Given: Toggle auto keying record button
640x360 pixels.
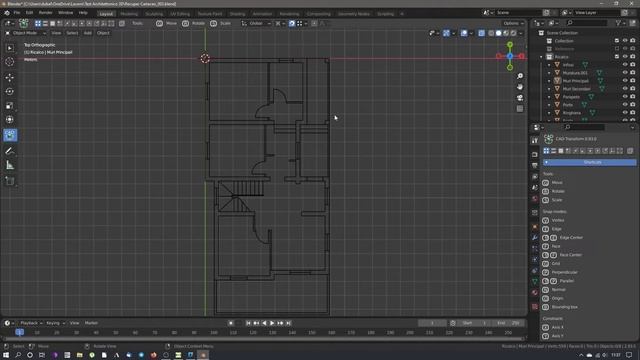Looking at the screenshot, I should coord(231,323).
